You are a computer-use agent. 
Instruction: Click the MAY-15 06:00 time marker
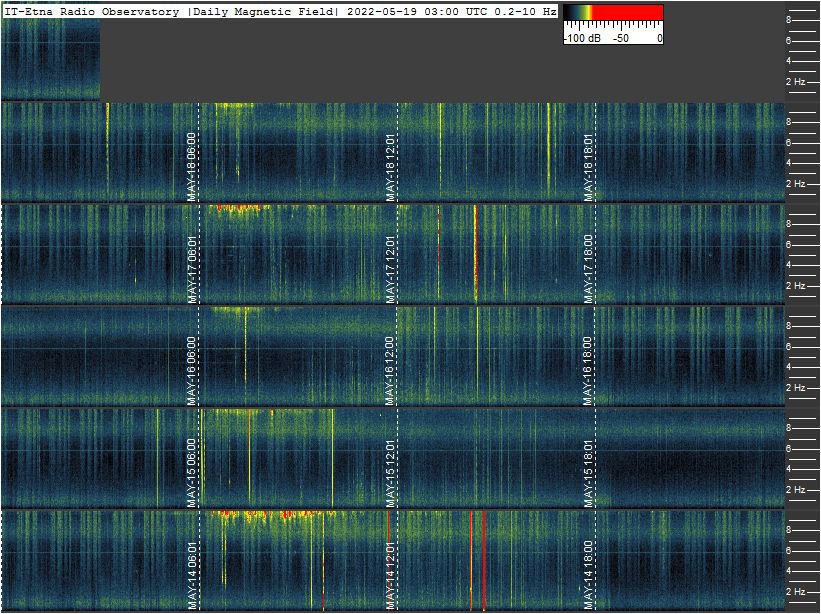[191, 473]
